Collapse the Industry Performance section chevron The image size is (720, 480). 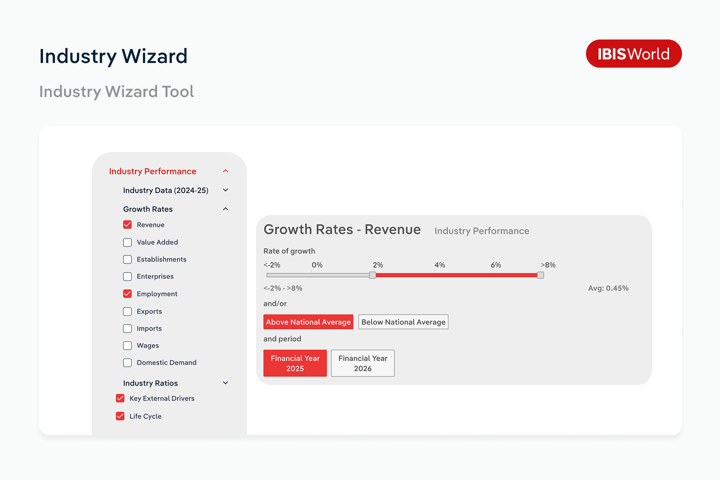tap(225, 171)
